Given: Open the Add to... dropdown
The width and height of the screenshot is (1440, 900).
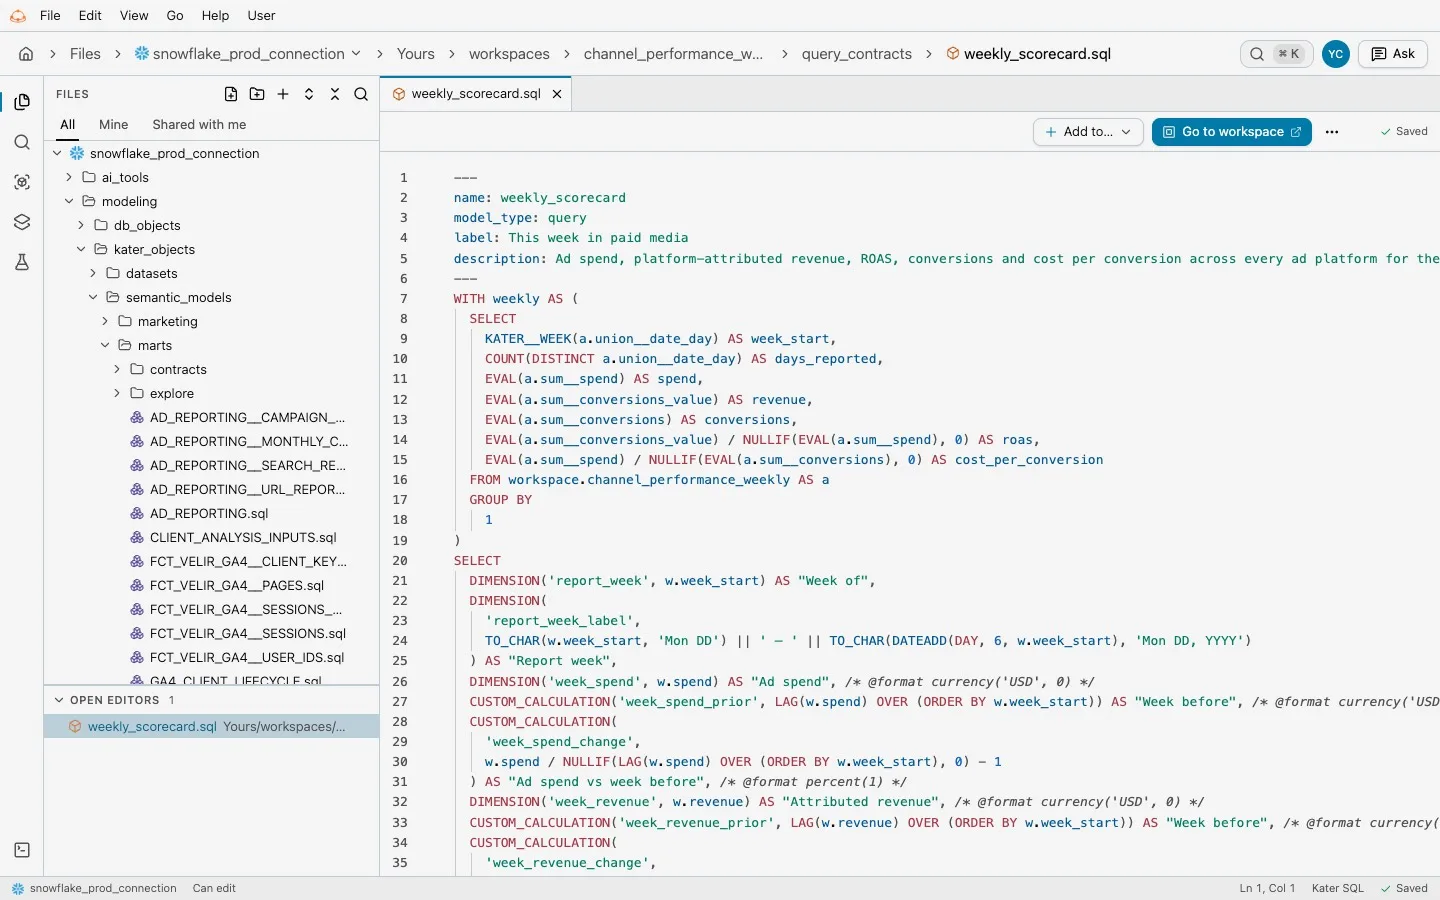Looking at the screenshot, I should coord(1088,132).
